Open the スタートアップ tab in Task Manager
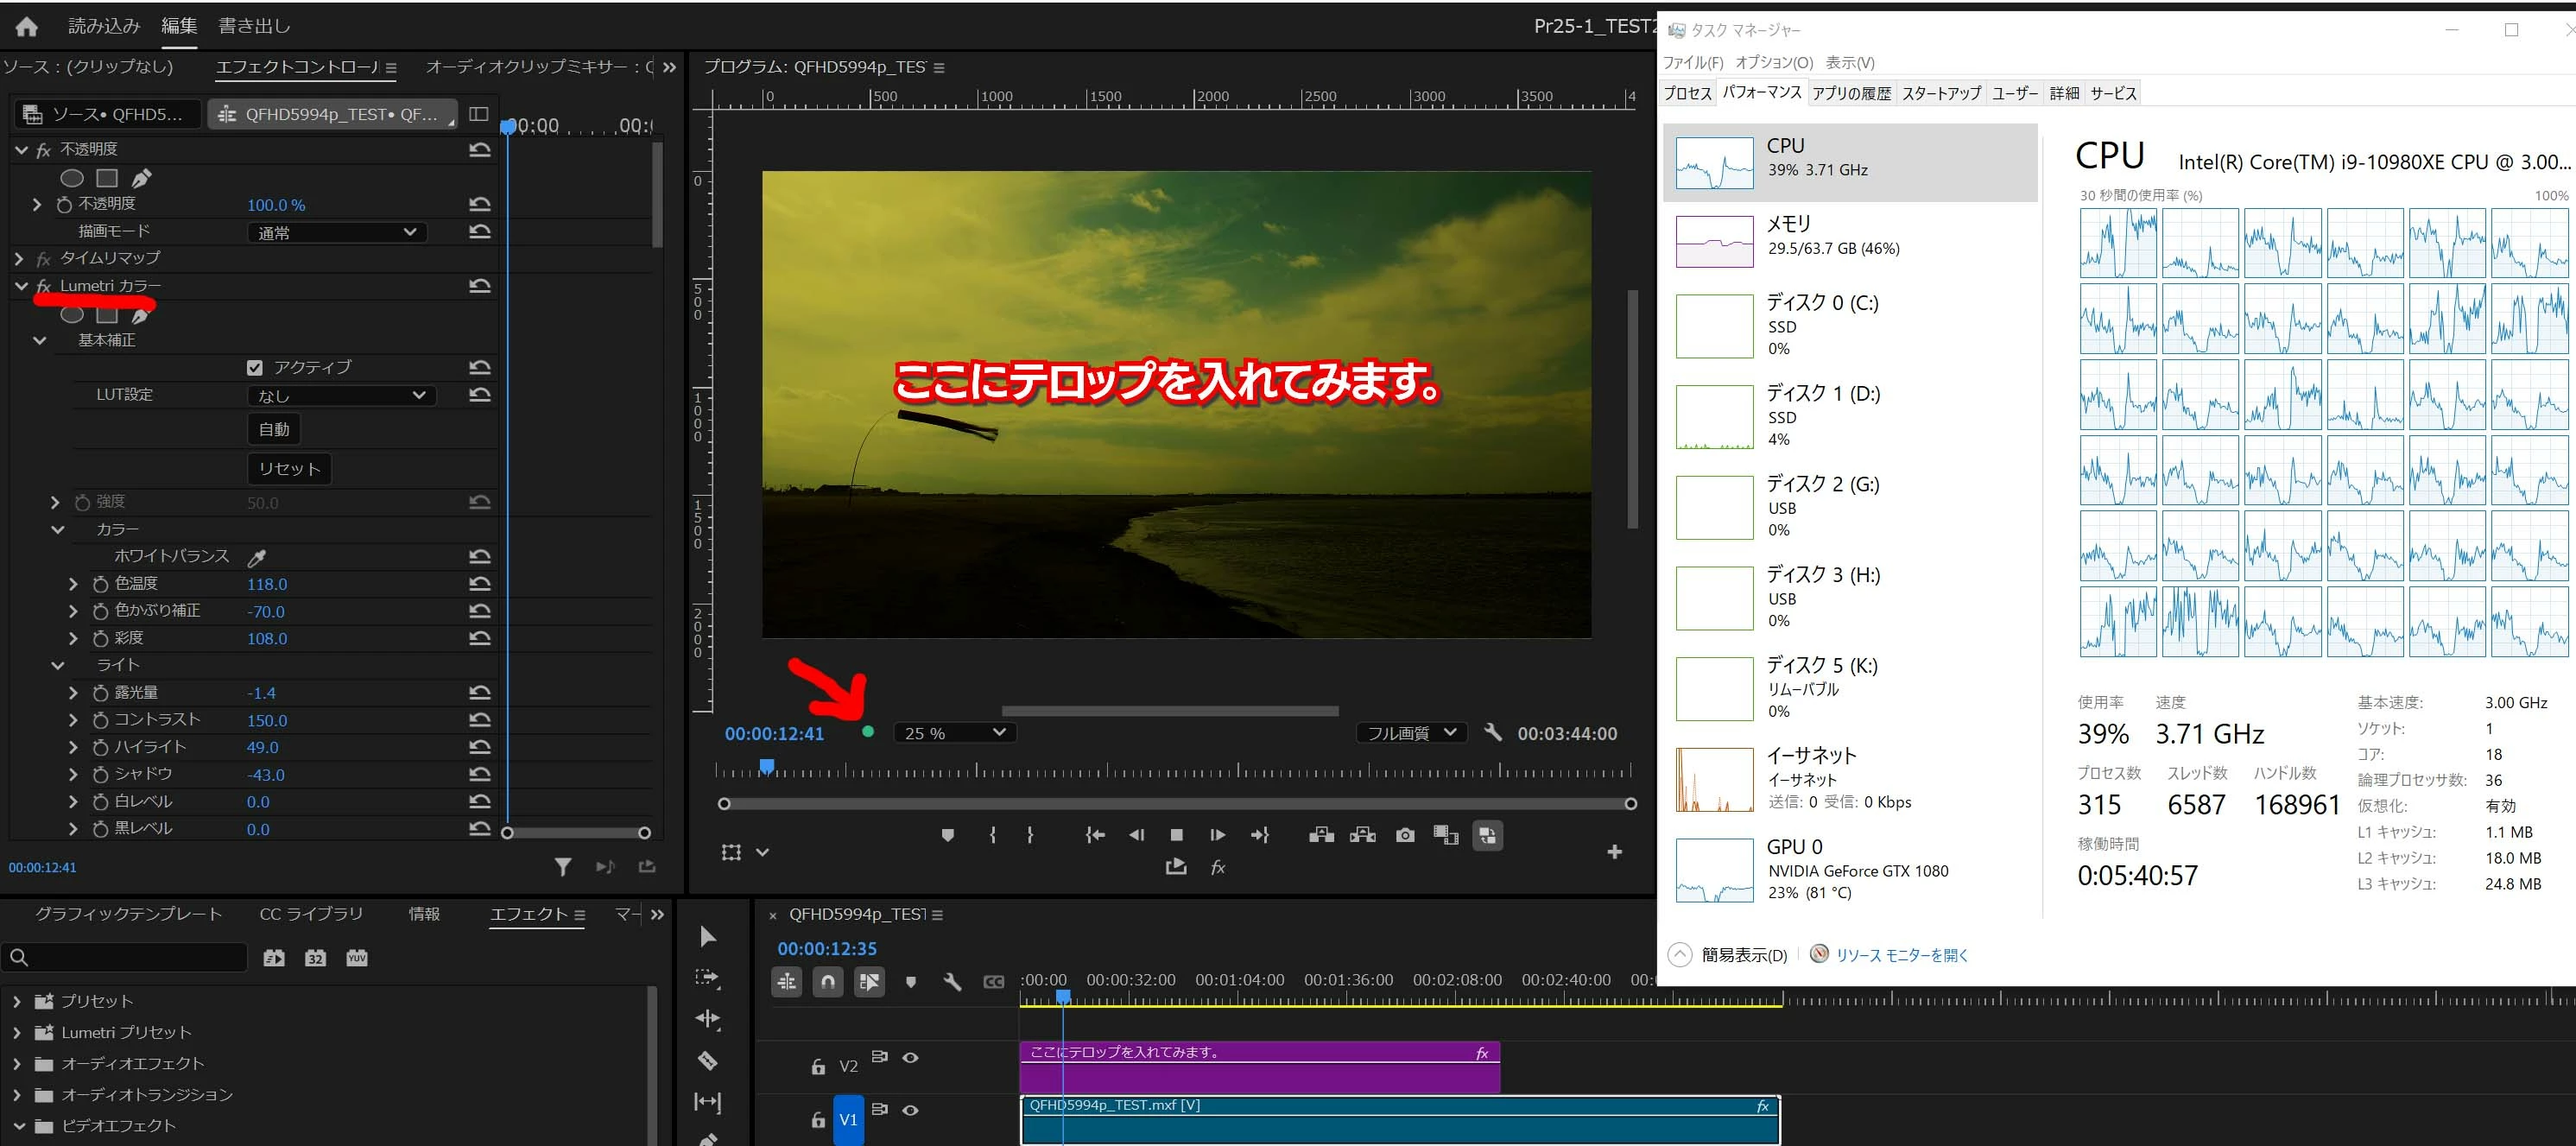 click(1940, 93)
